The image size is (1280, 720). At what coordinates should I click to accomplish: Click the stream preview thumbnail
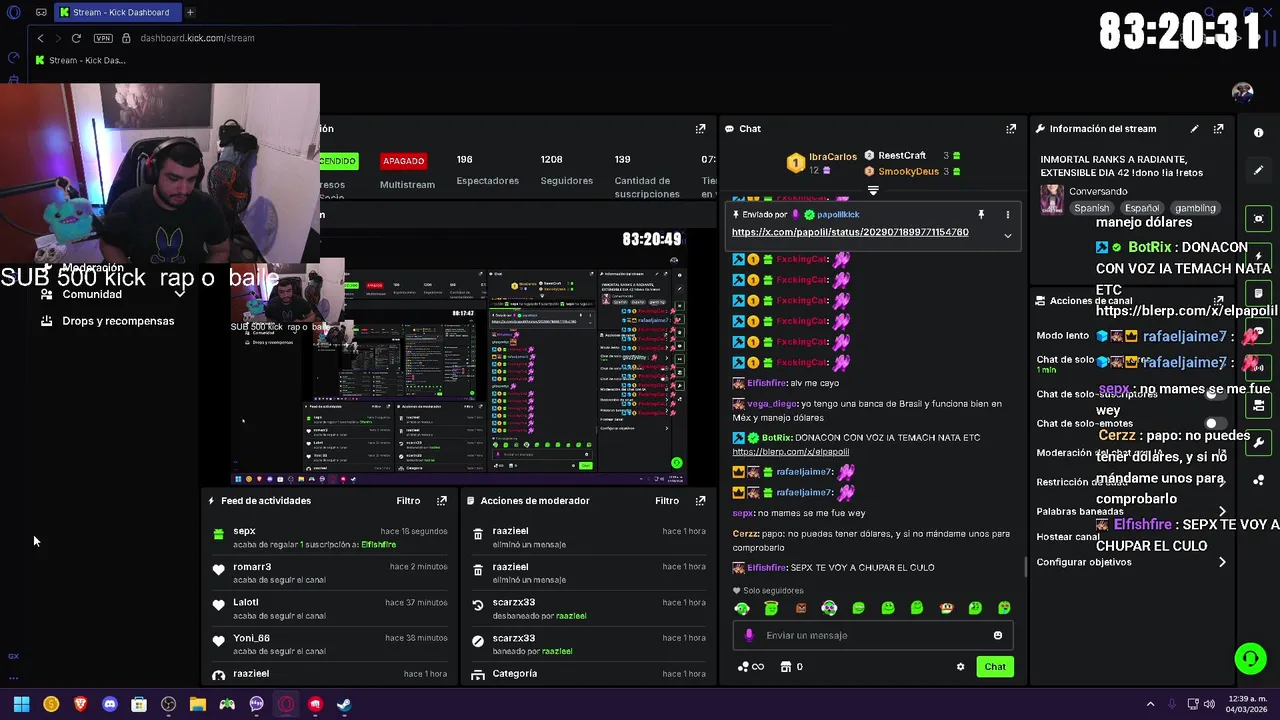[x=458, y=356]
